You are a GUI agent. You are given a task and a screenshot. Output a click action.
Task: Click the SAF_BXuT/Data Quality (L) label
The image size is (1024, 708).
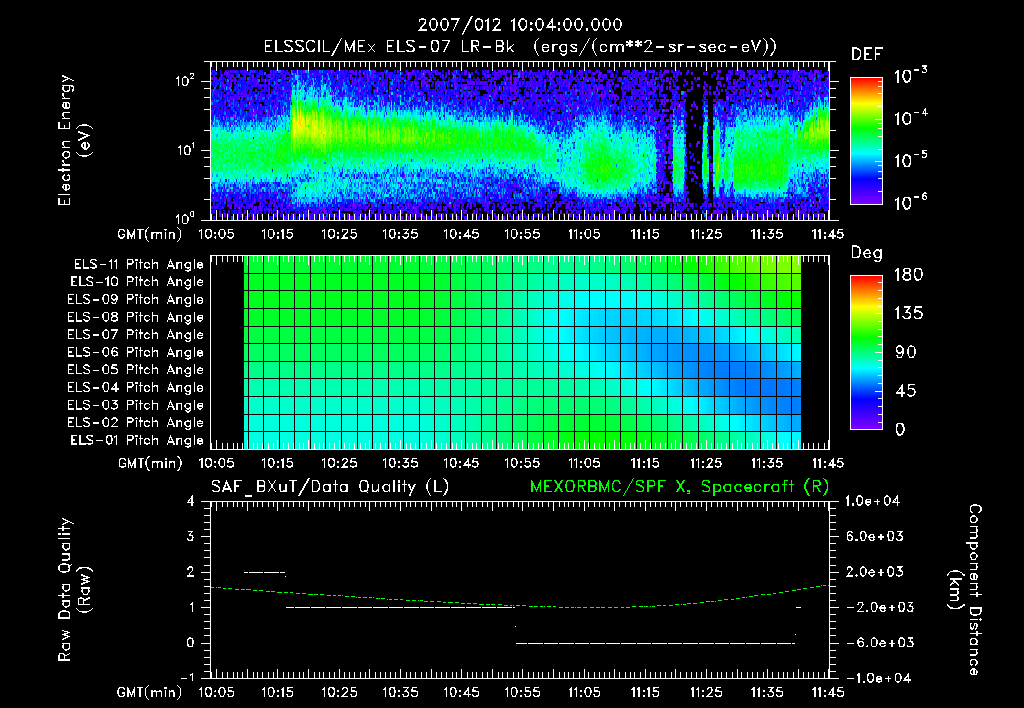tap(330, 487)
